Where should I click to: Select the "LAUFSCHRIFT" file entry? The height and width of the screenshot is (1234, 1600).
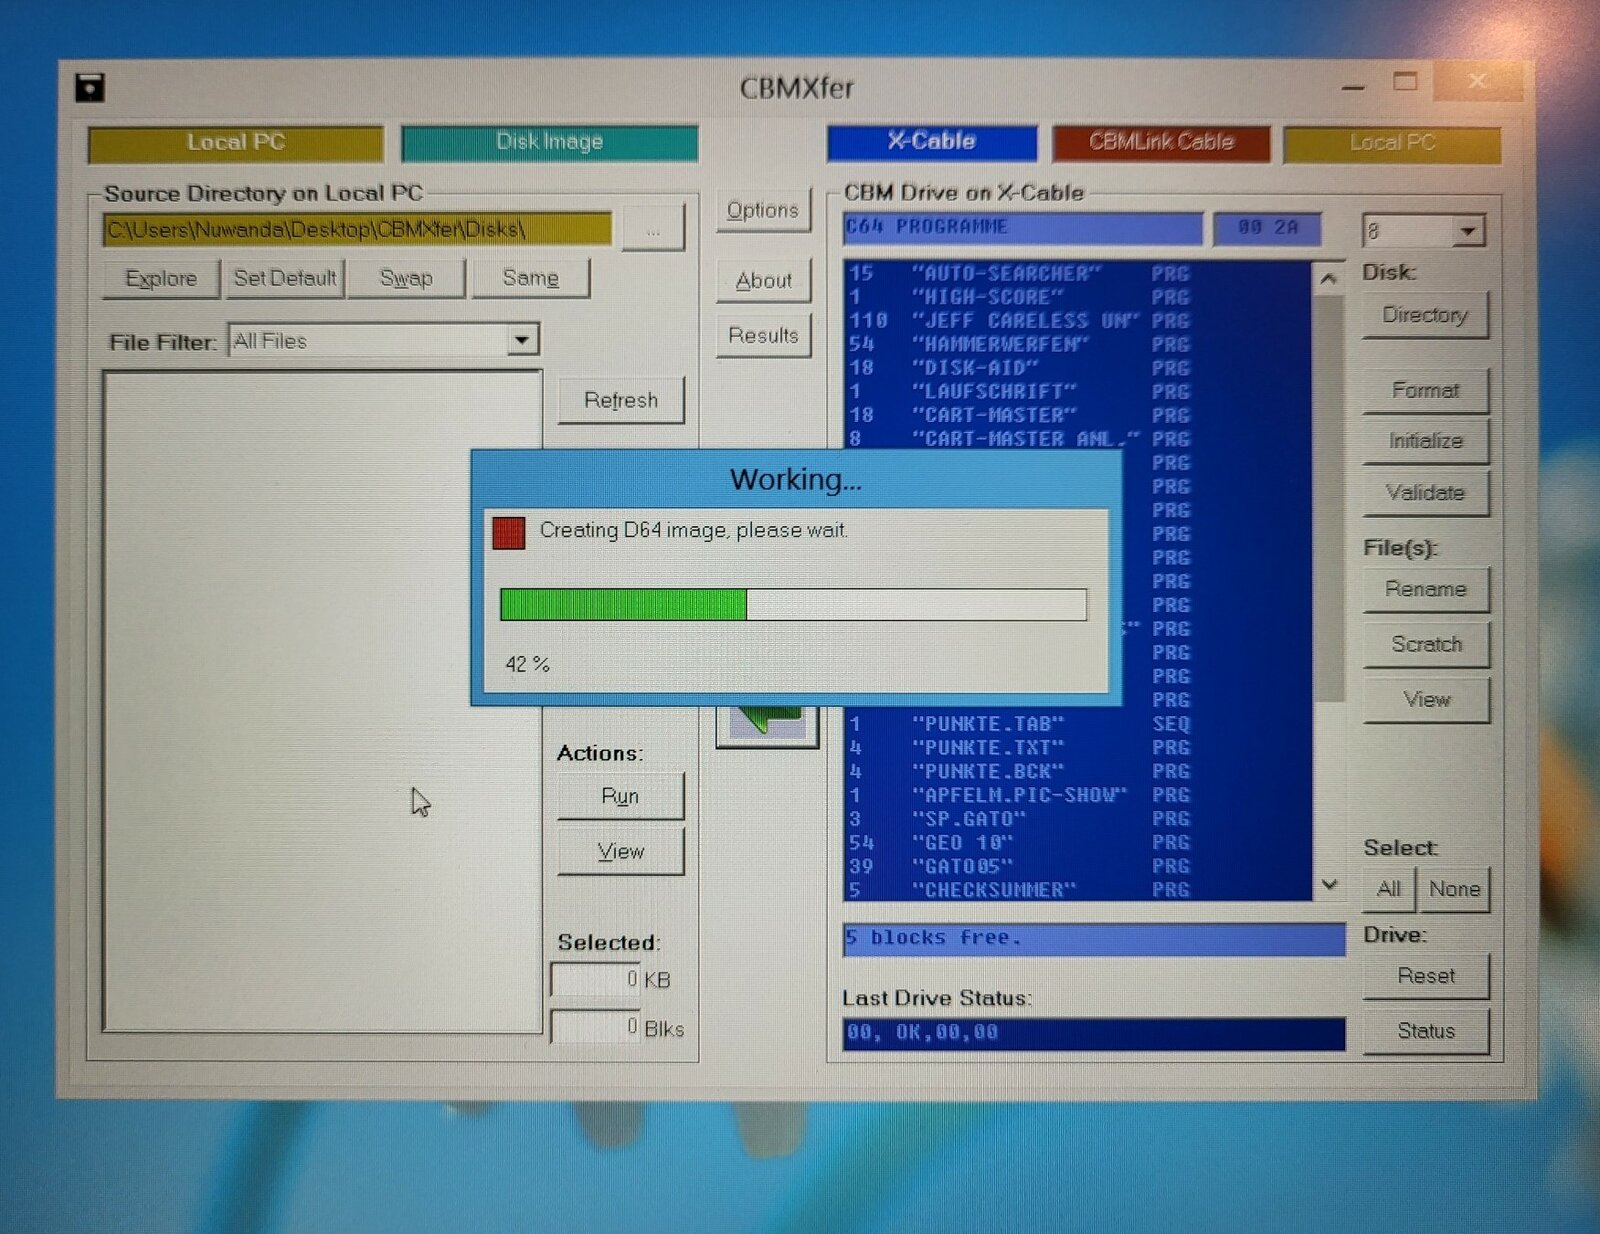coord(1077,392)
